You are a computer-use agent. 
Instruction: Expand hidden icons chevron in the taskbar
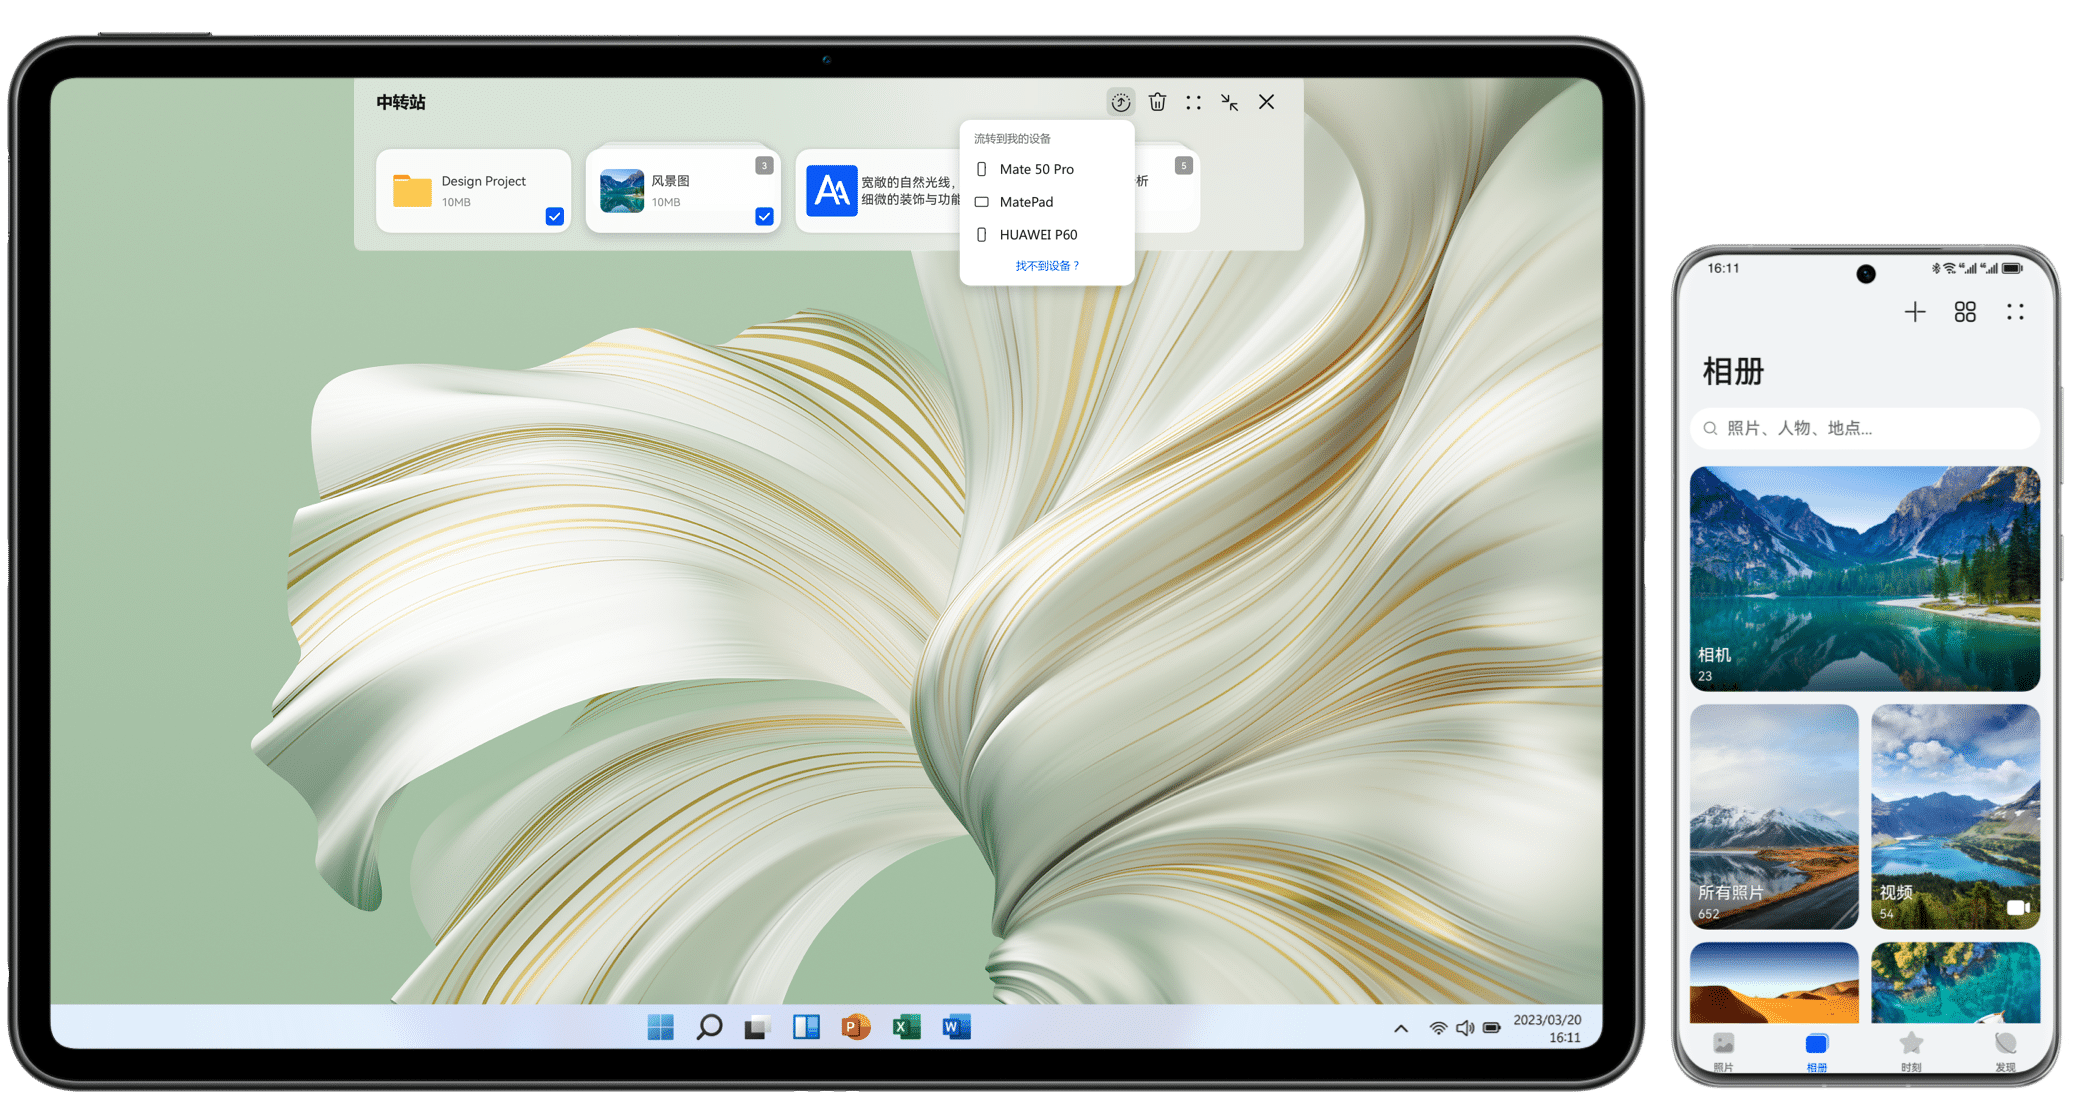(x=1400, y=1027)
